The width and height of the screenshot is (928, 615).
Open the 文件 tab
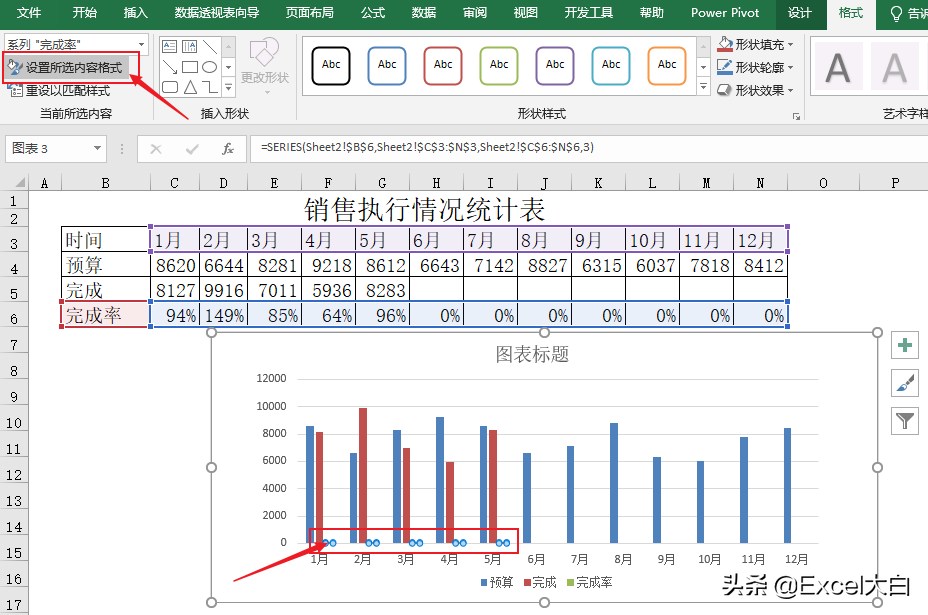click(x=29, y=12)
